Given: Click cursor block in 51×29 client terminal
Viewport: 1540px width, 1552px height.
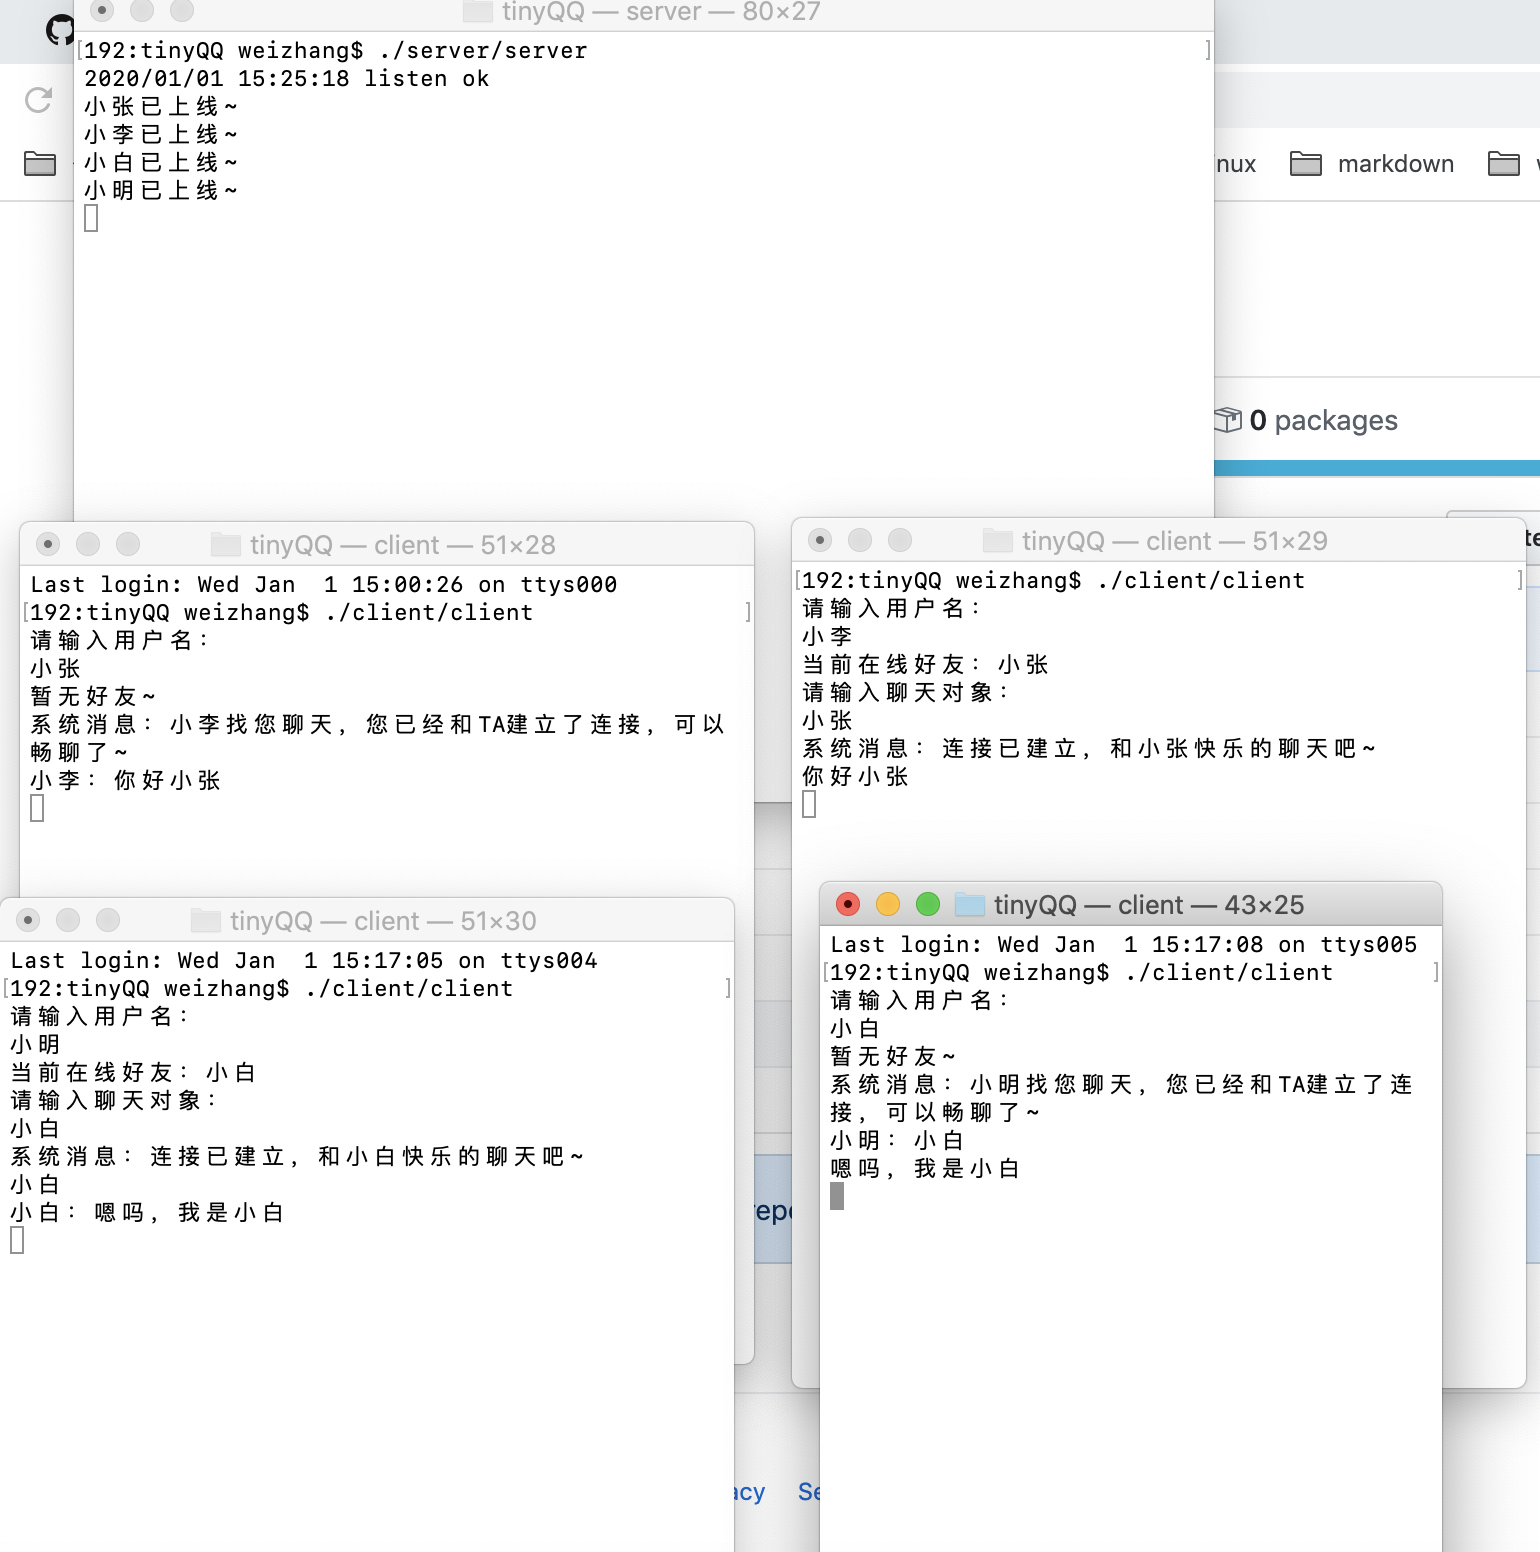Looking at the screenshot, I should pos(809,804).
